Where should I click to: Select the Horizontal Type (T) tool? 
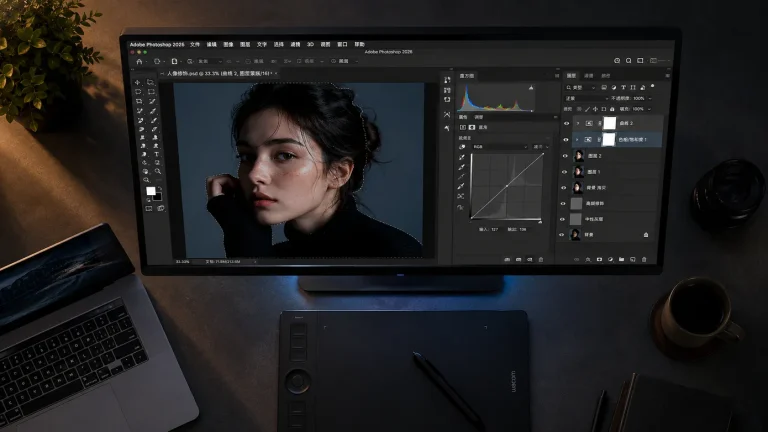coord(157,154)
